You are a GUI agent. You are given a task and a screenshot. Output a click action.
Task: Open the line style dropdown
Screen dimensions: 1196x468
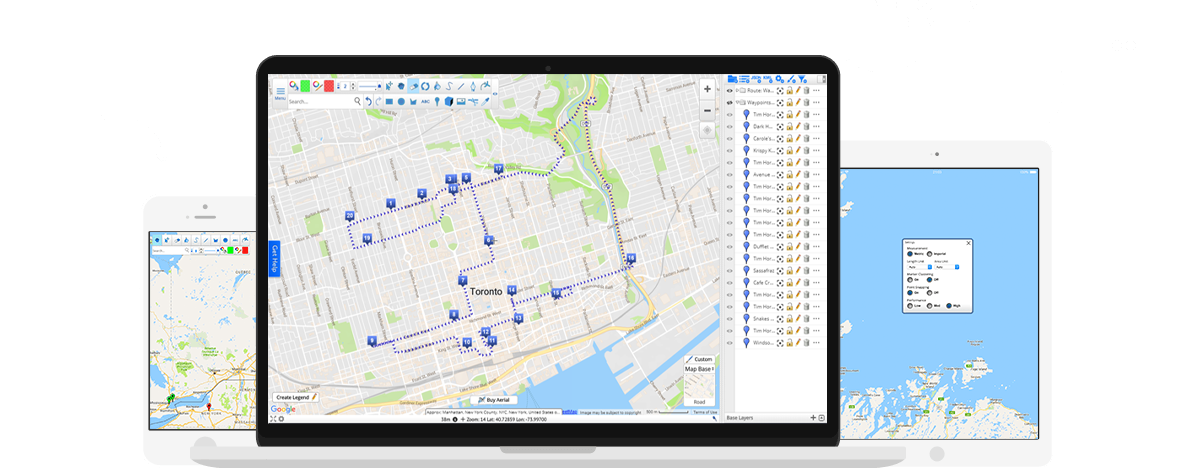point(371,86)
